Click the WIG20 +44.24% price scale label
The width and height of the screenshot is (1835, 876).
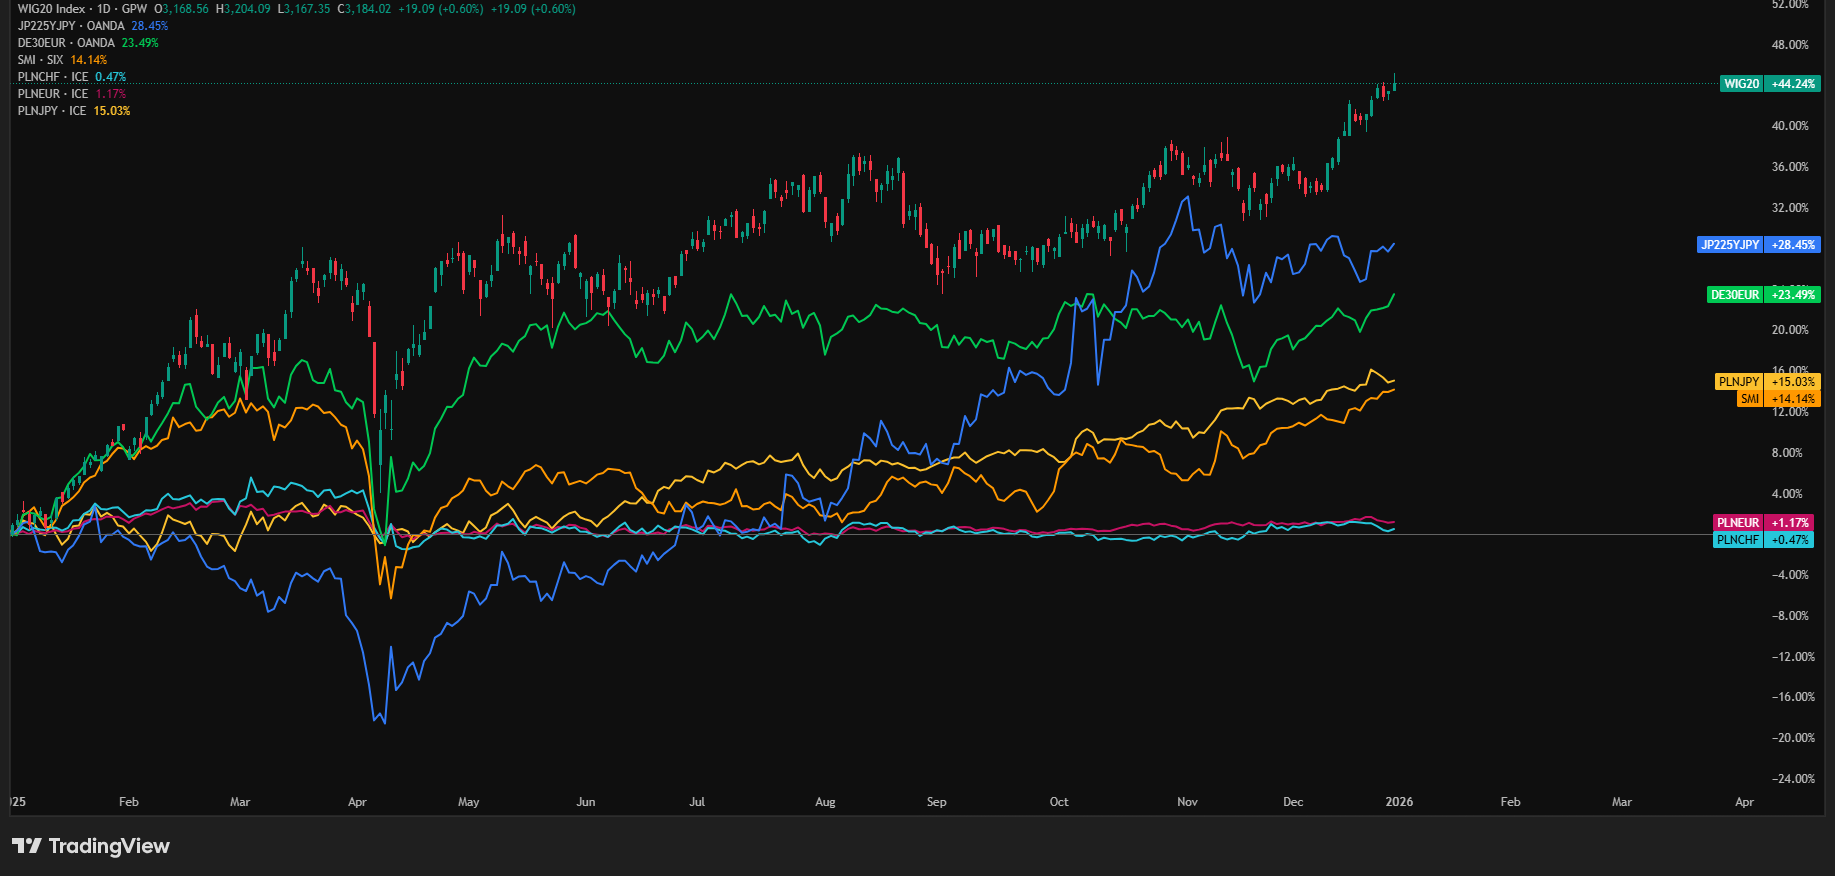(x=1770, y=84)
